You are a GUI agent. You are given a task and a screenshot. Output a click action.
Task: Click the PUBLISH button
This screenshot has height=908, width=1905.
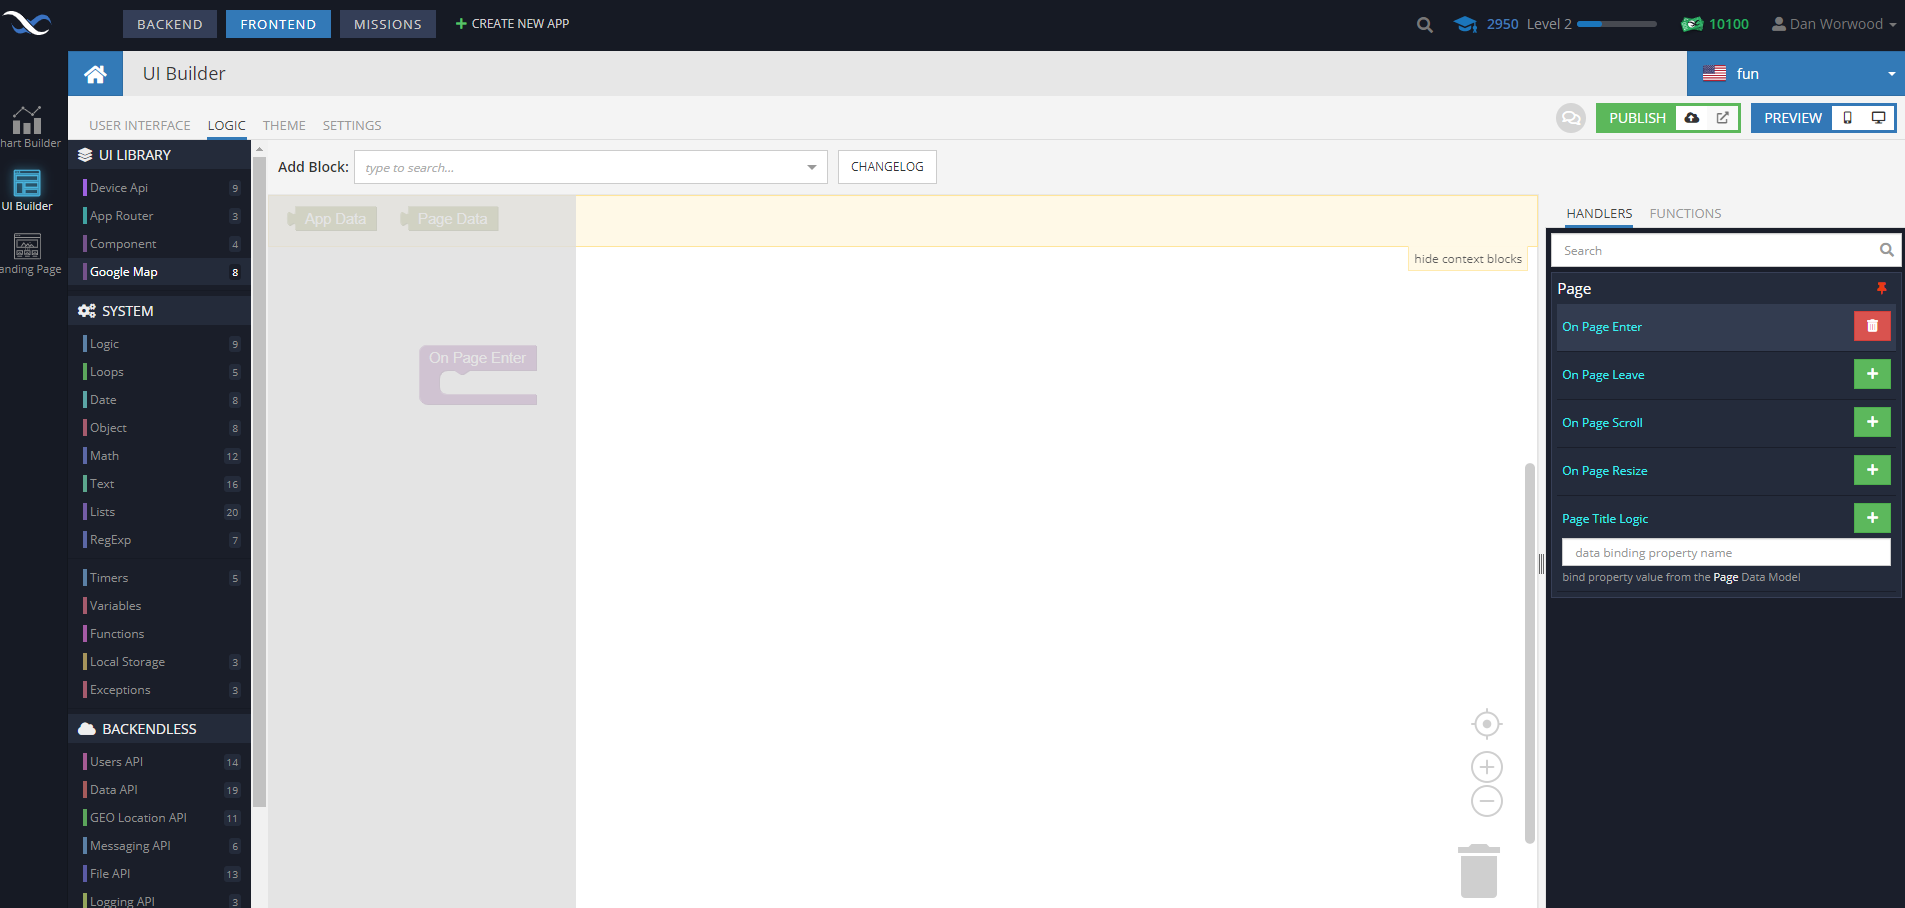(1637, 118)
